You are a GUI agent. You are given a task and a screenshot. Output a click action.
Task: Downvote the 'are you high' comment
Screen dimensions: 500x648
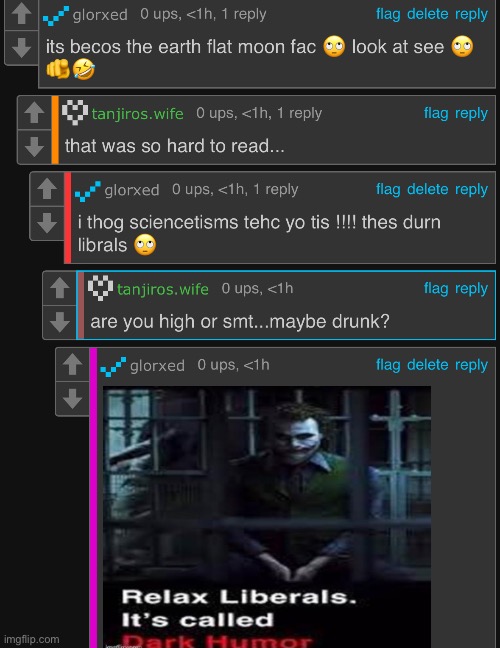(60, 322)
